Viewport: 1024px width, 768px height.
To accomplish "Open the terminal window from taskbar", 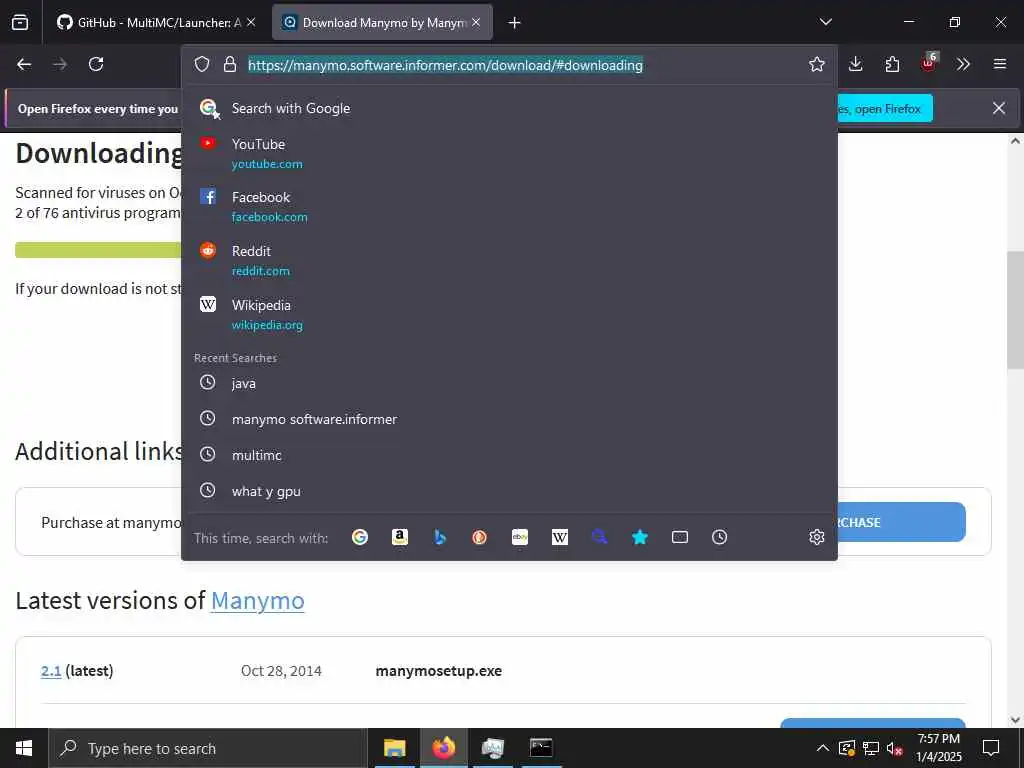I will point(541,748).
